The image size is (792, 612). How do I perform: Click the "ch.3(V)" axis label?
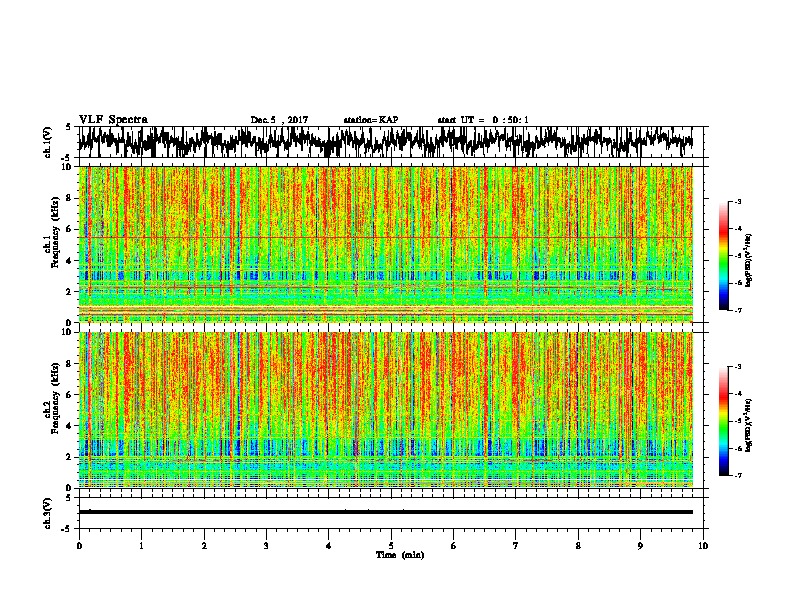[x=48, y=513]
